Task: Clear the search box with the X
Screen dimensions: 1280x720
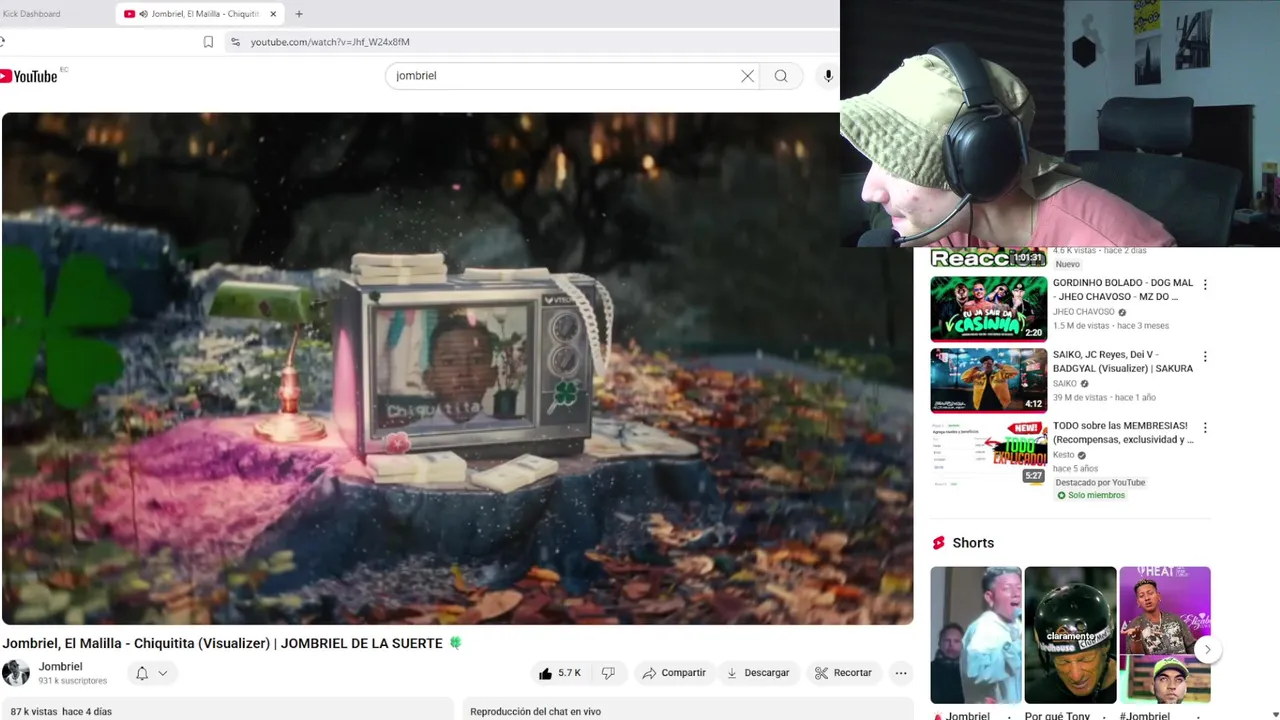Action: [x=747, y=76]
